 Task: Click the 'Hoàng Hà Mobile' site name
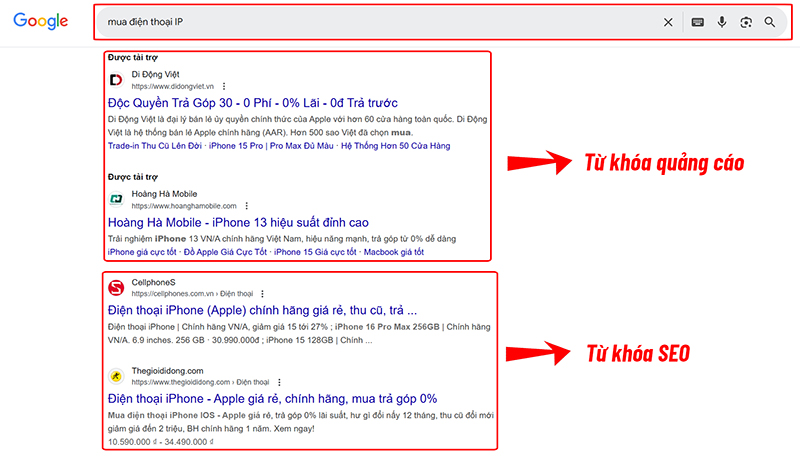click(164, 194)
